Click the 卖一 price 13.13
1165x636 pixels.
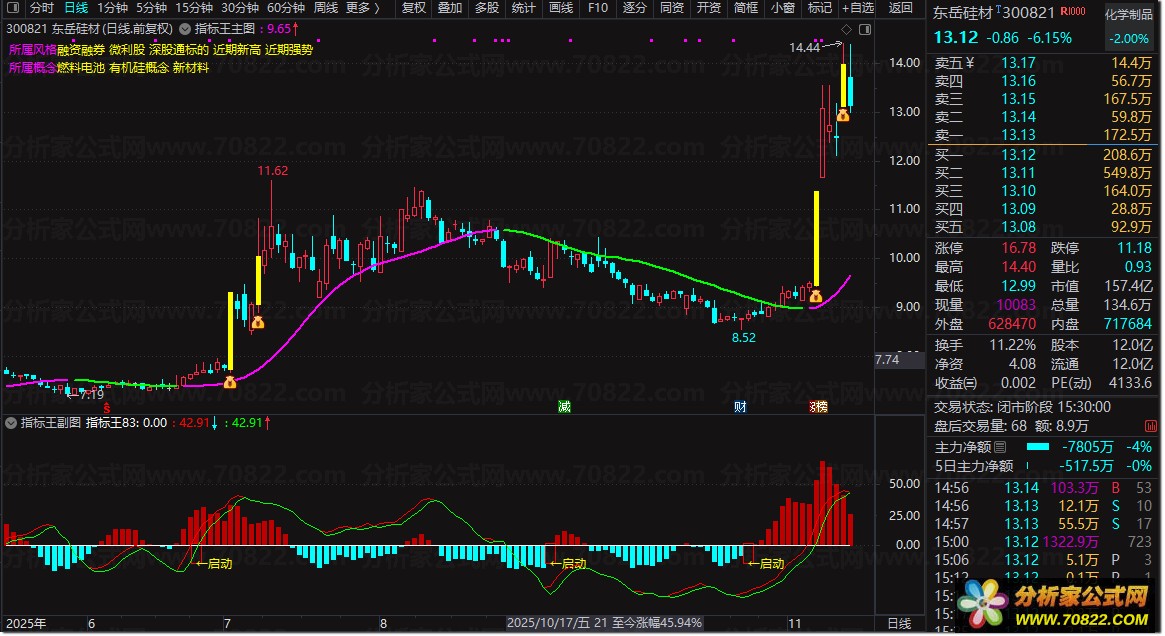[x=1018, y=135]
